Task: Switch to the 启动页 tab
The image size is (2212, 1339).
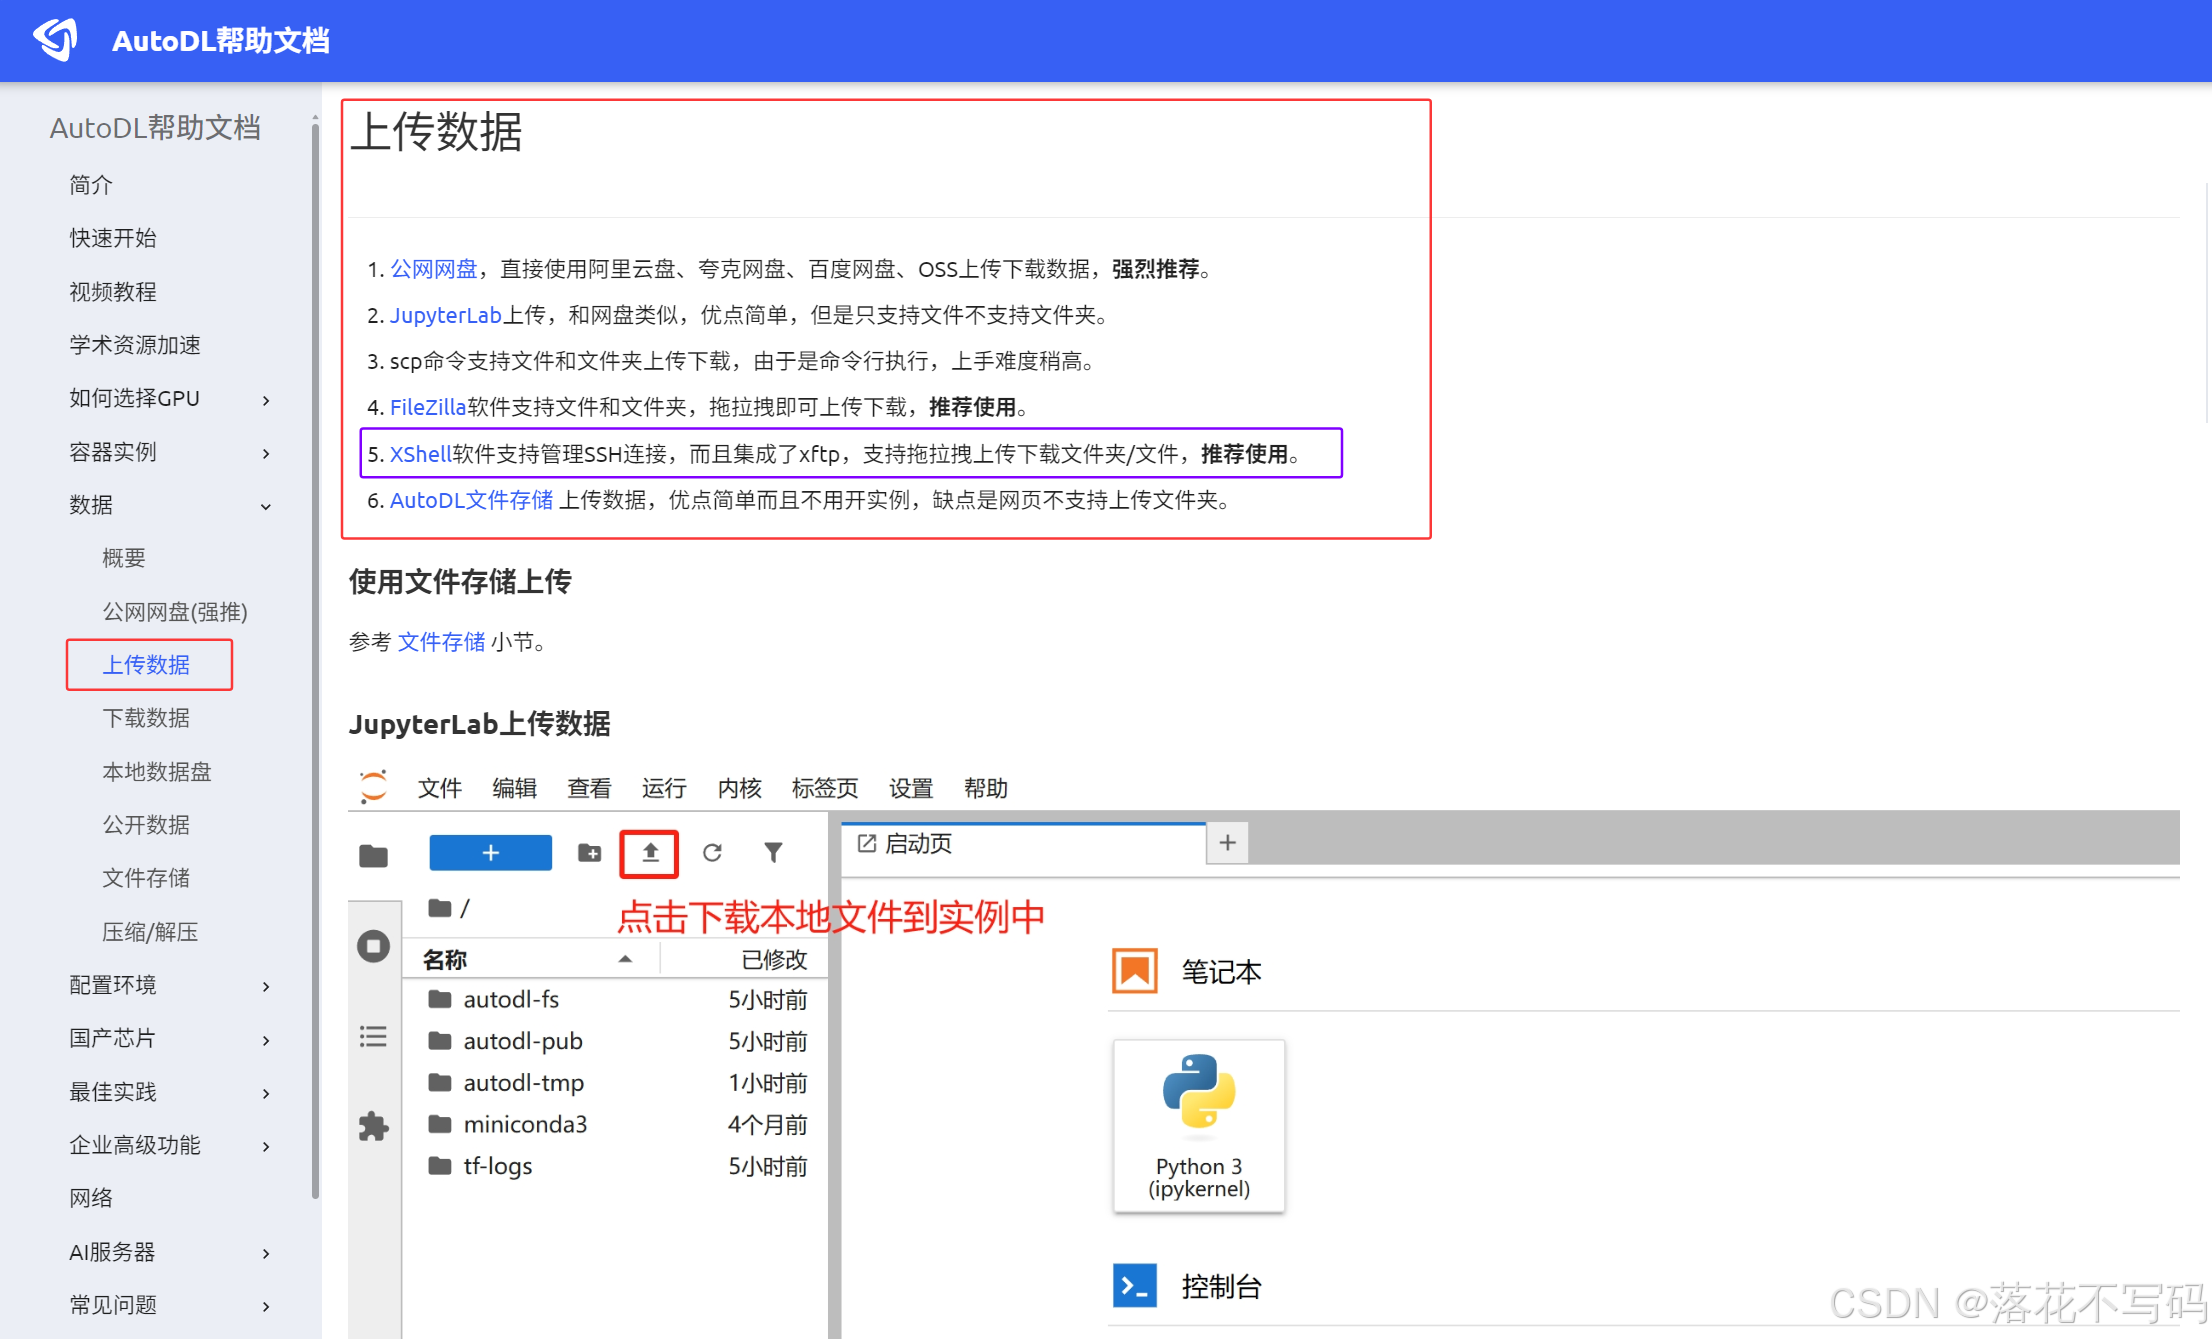Action: tap(1024, 844)
